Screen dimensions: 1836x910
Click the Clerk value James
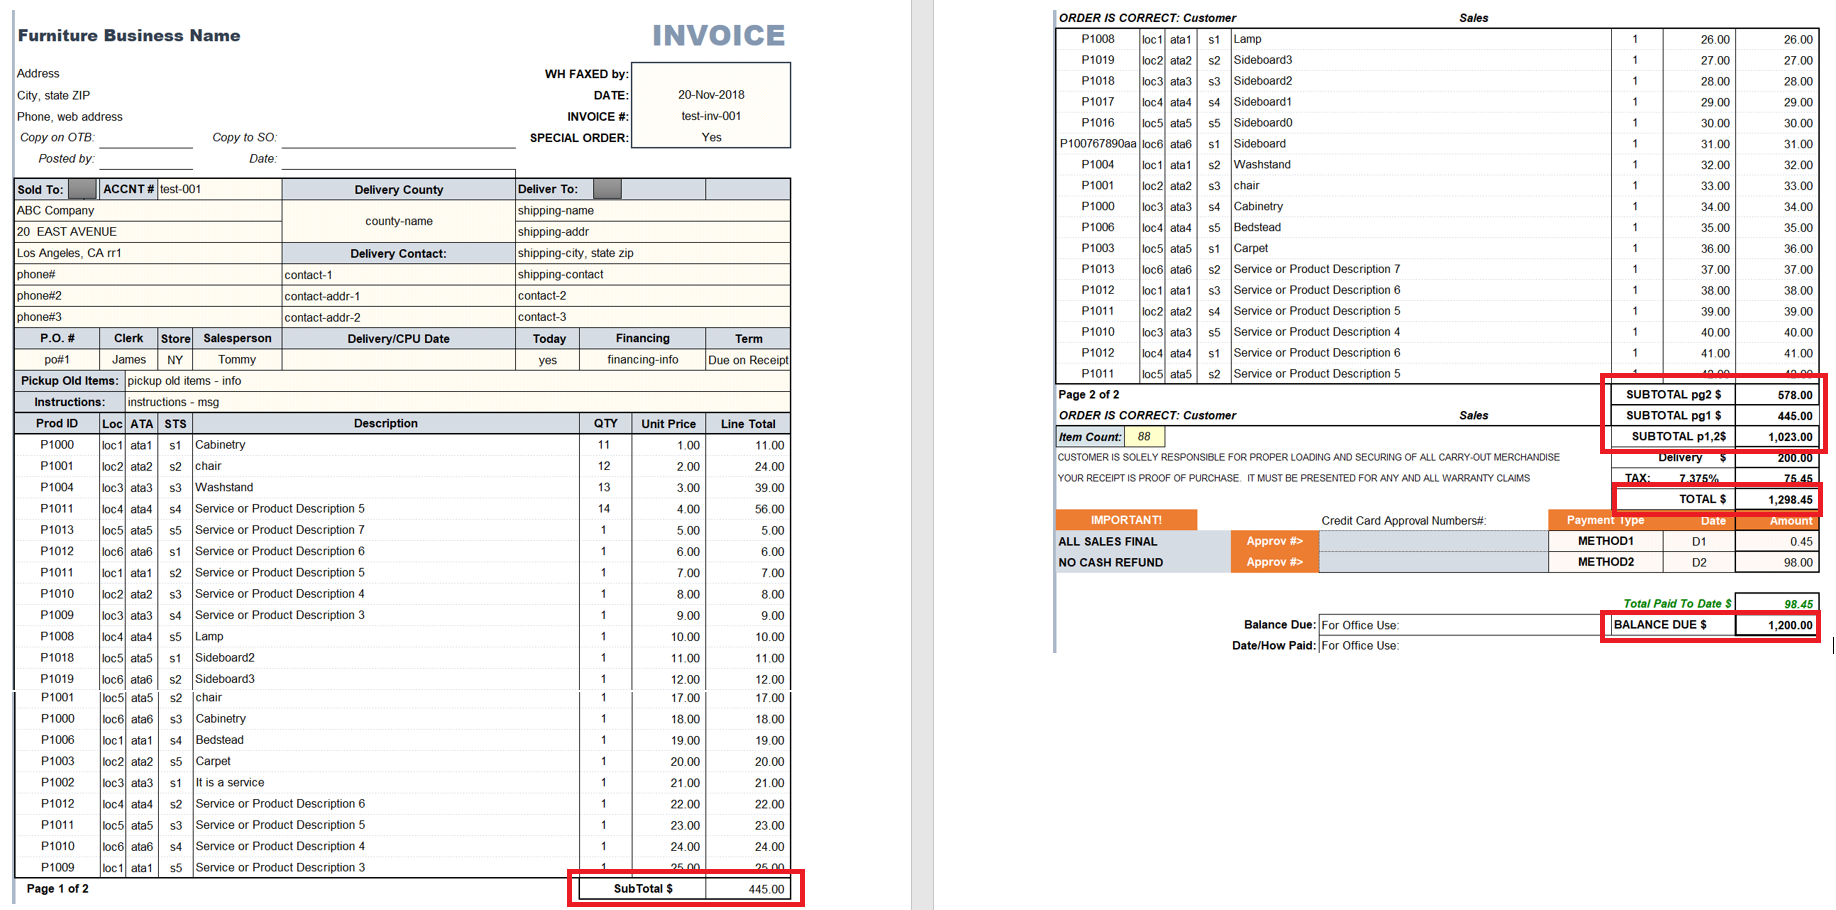click(129, 360)
